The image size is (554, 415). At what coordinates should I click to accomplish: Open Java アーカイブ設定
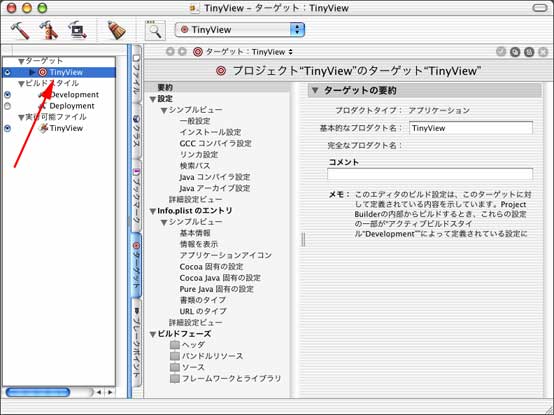[214, 188]
